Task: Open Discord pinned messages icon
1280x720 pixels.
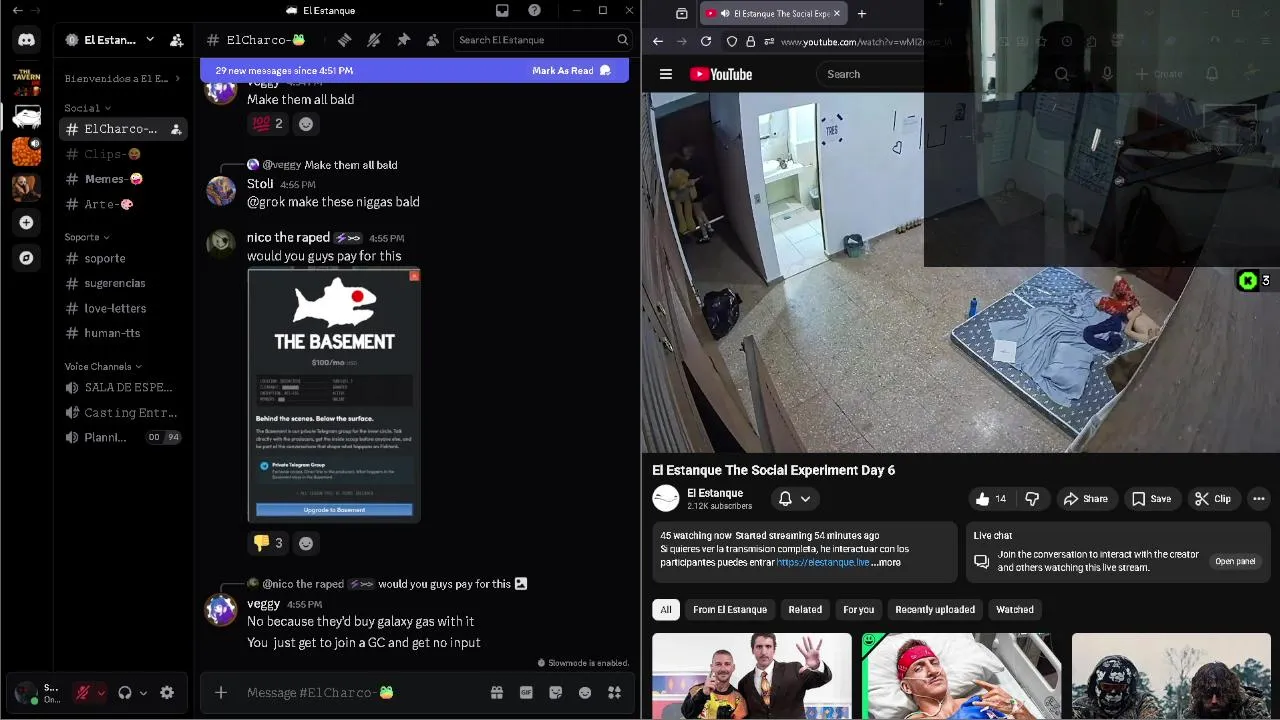Action: 404,40
